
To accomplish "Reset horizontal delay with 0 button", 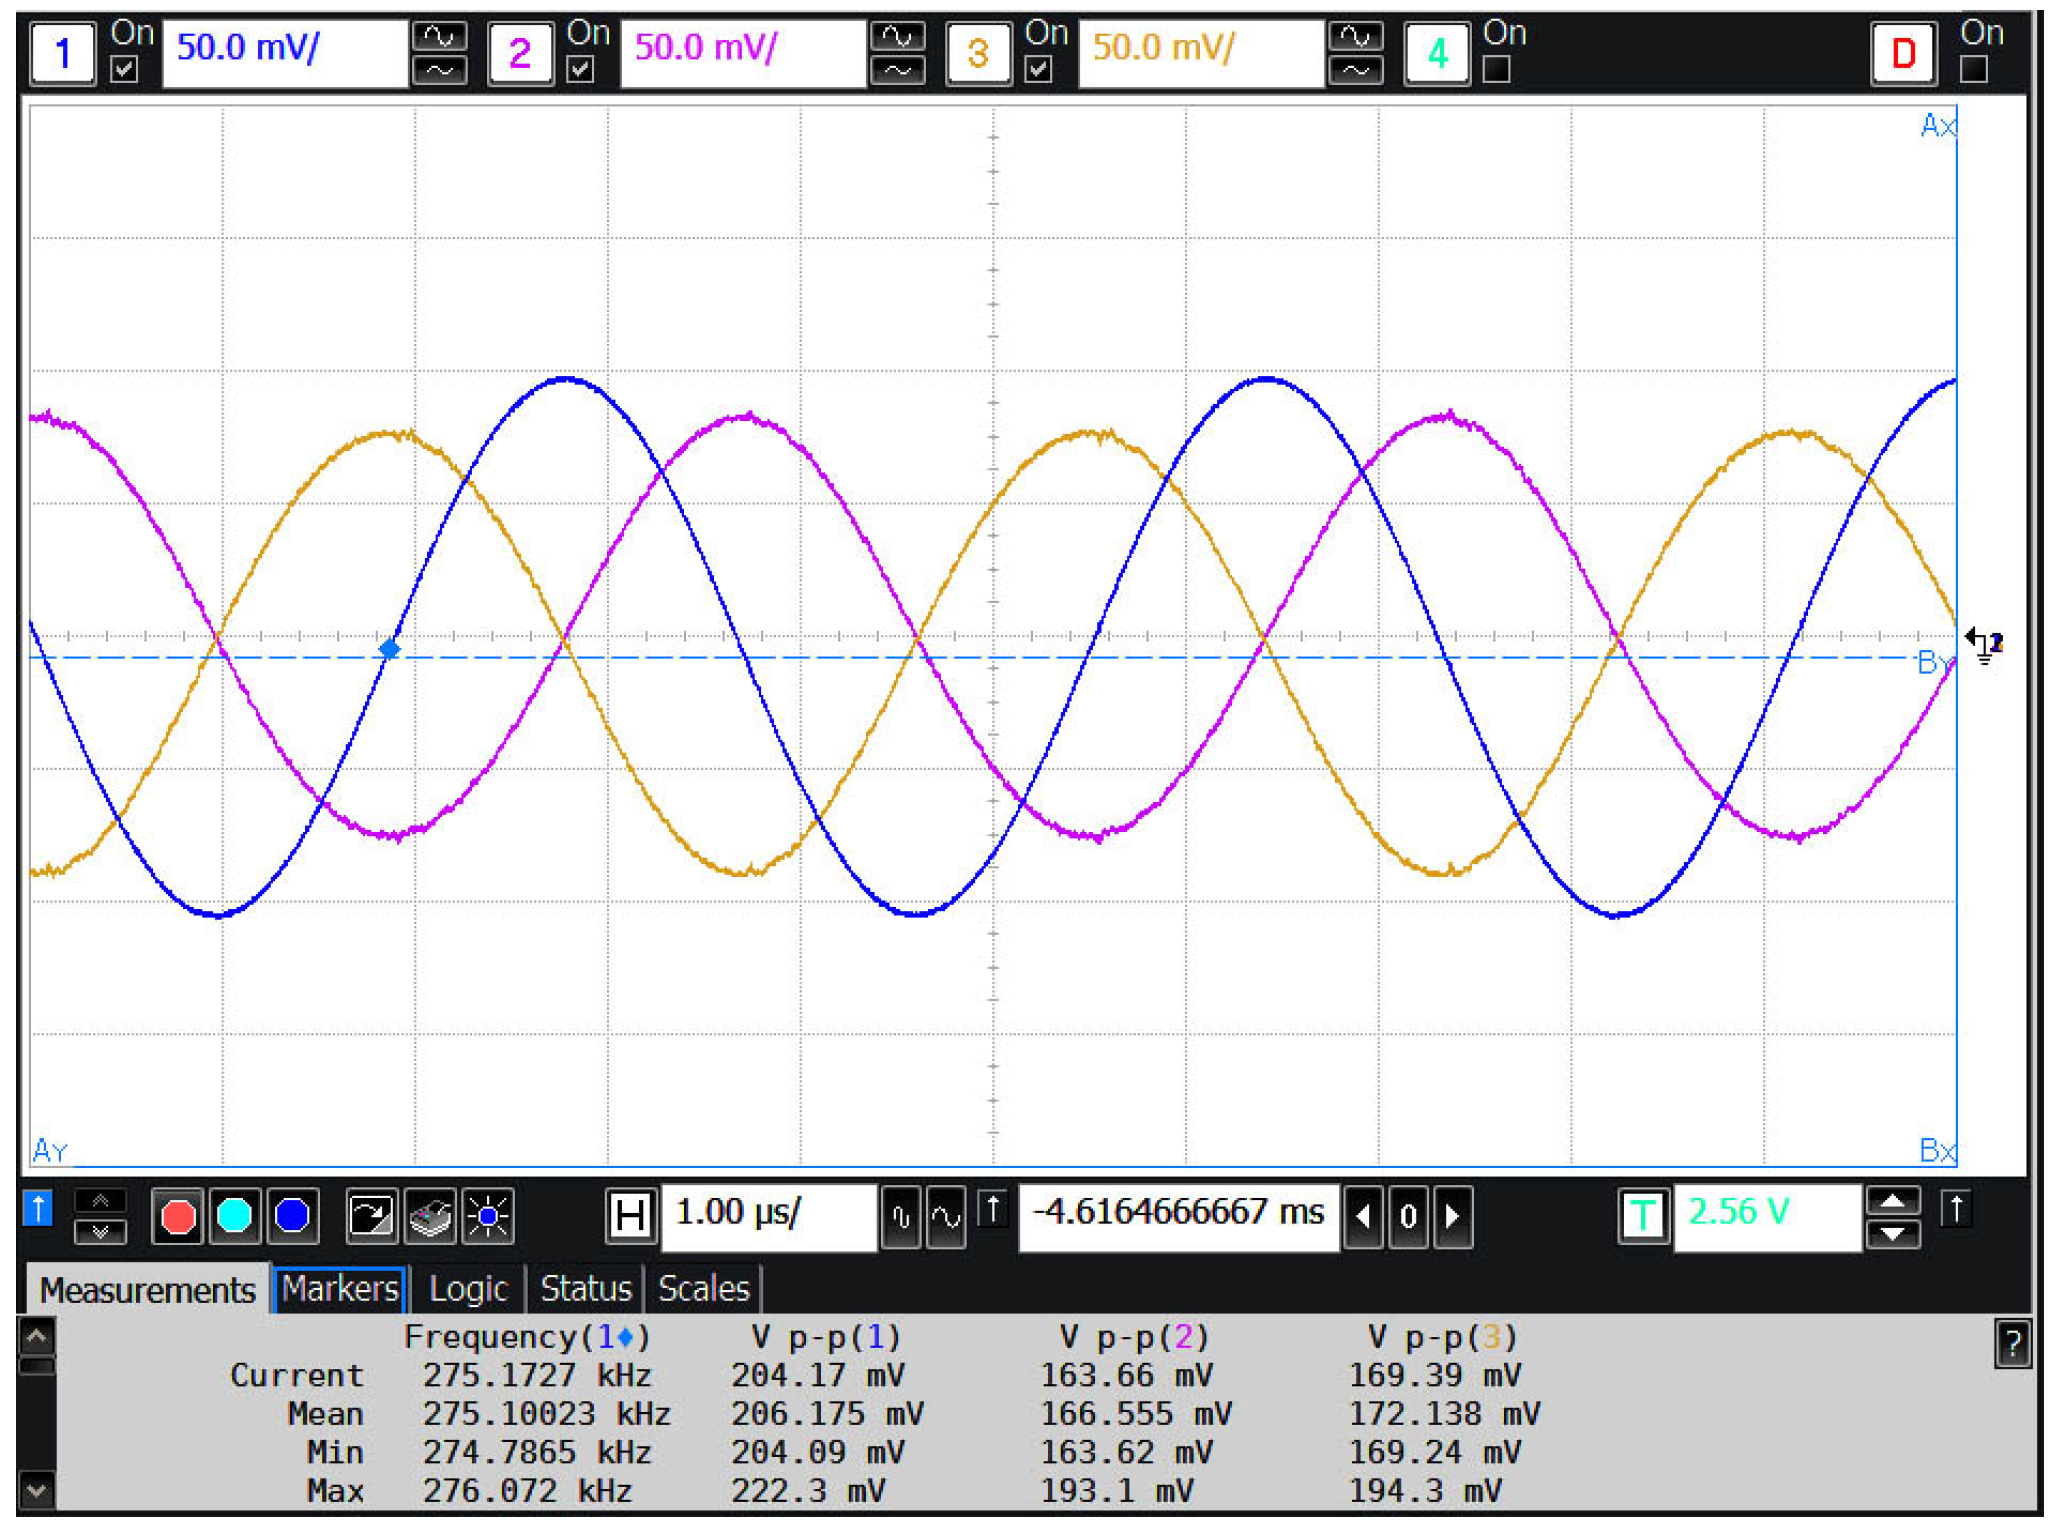I will pos(1408,1217).
